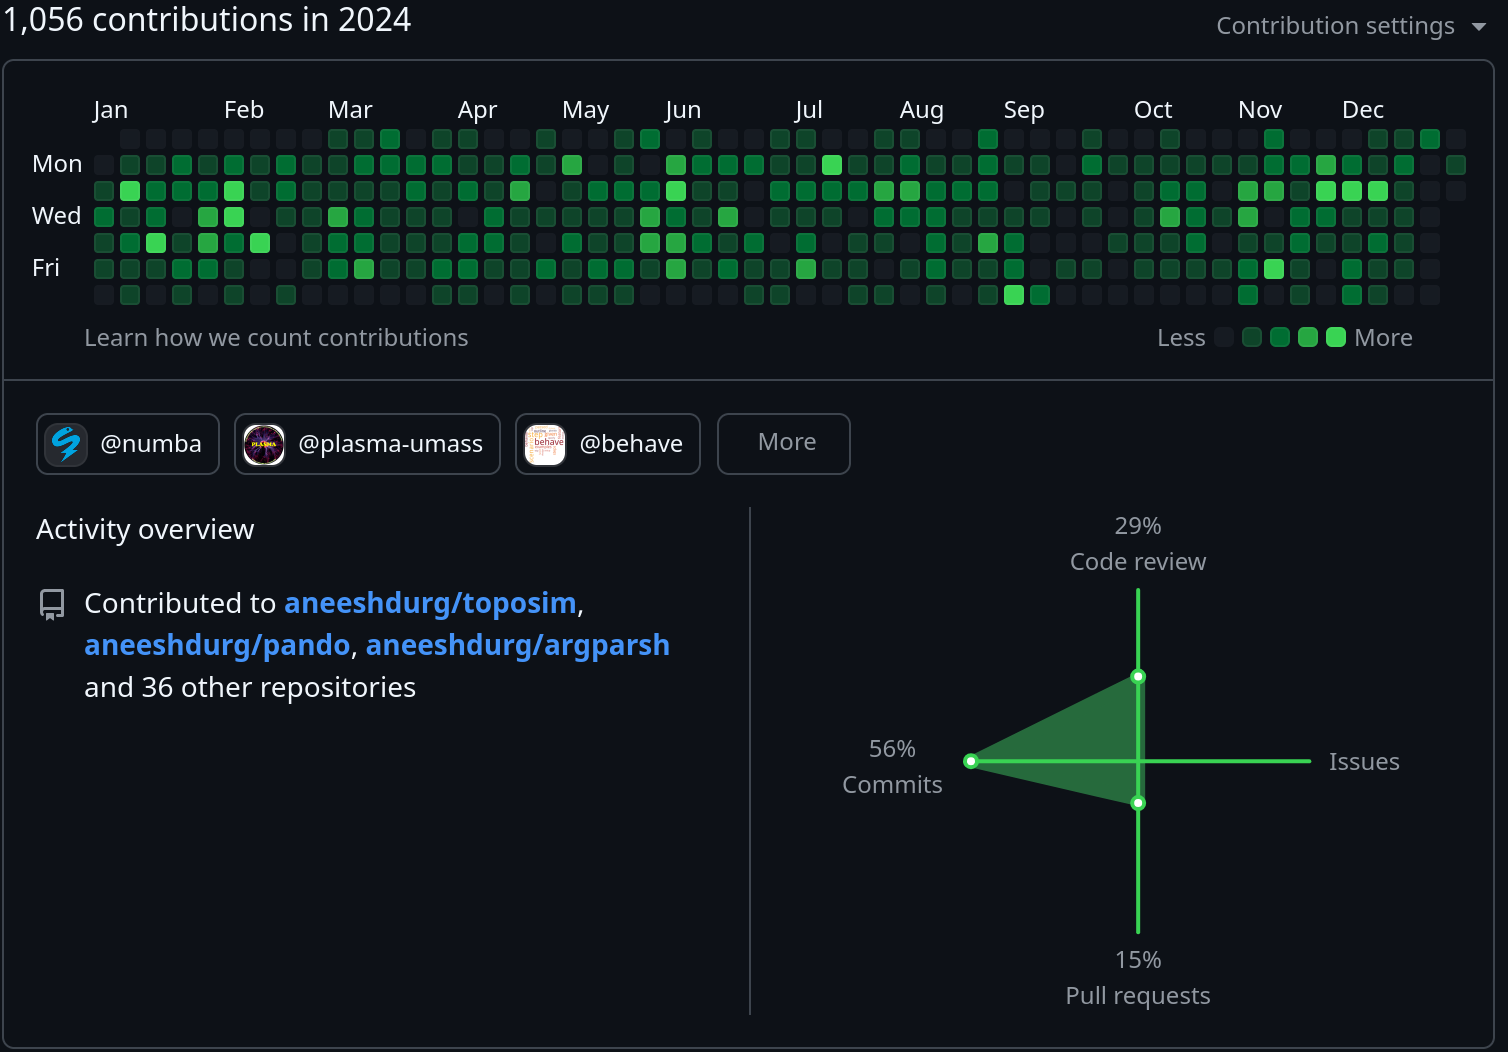Viewport: 1508px width, 1052px height.
Task: Filter activity by @behave organization
Action: click(608, 444)
